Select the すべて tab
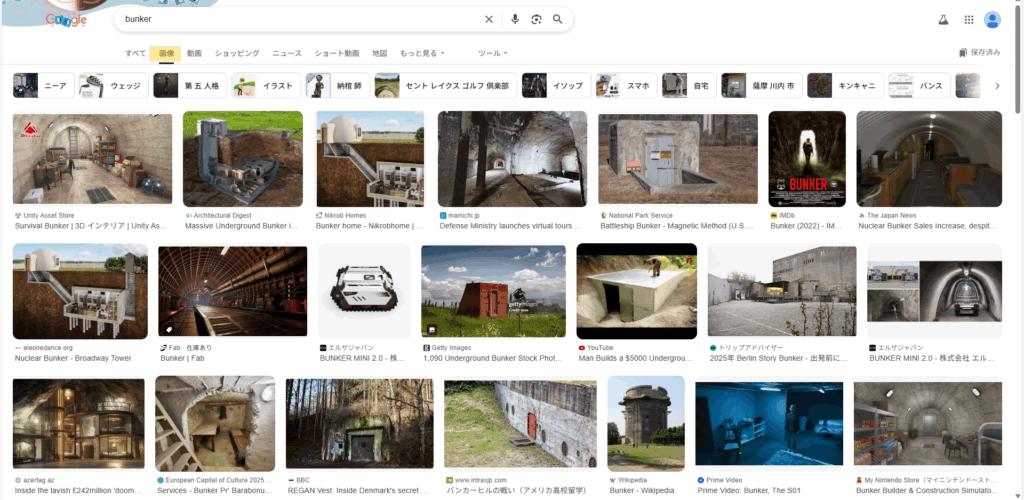 pyautogui.click(x=135, y=53)
